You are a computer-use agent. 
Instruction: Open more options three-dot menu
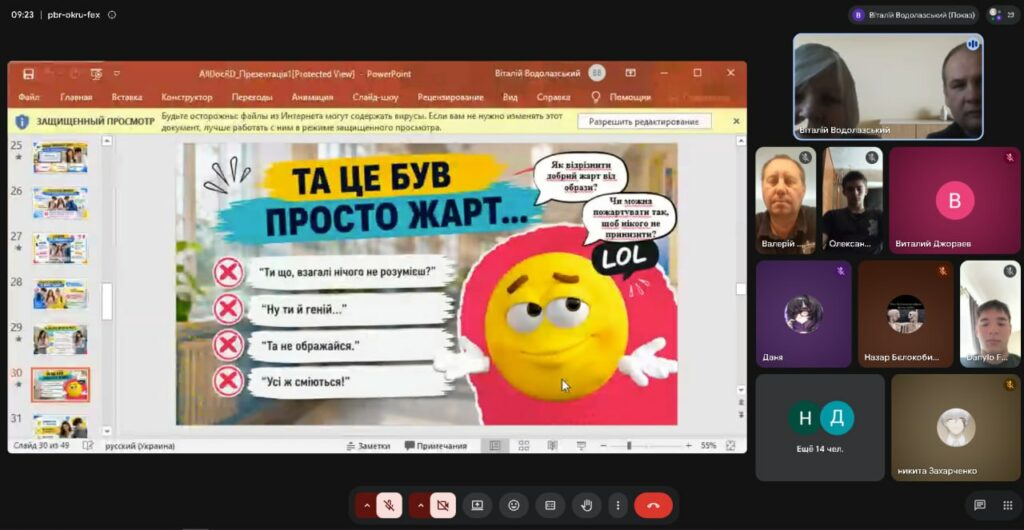618,505
